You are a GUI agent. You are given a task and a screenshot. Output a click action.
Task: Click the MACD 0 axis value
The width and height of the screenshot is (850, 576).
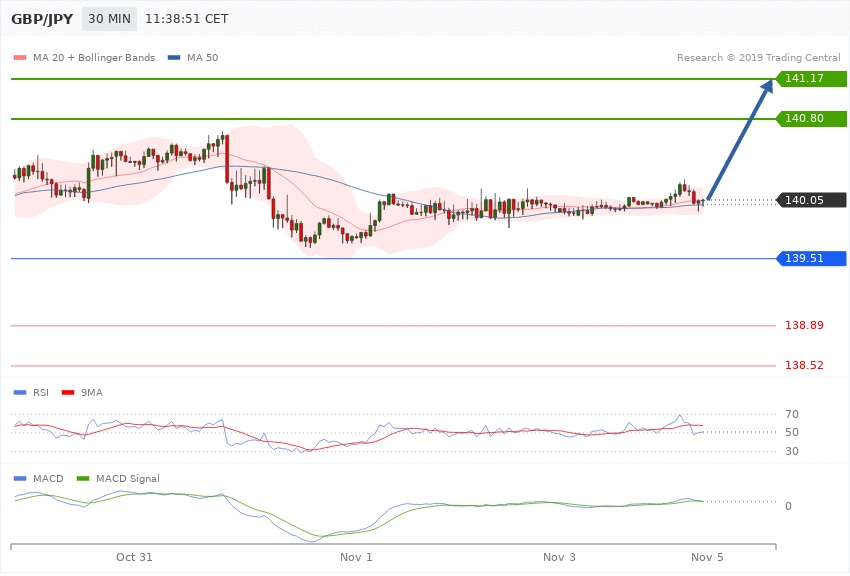coord(788,506)
